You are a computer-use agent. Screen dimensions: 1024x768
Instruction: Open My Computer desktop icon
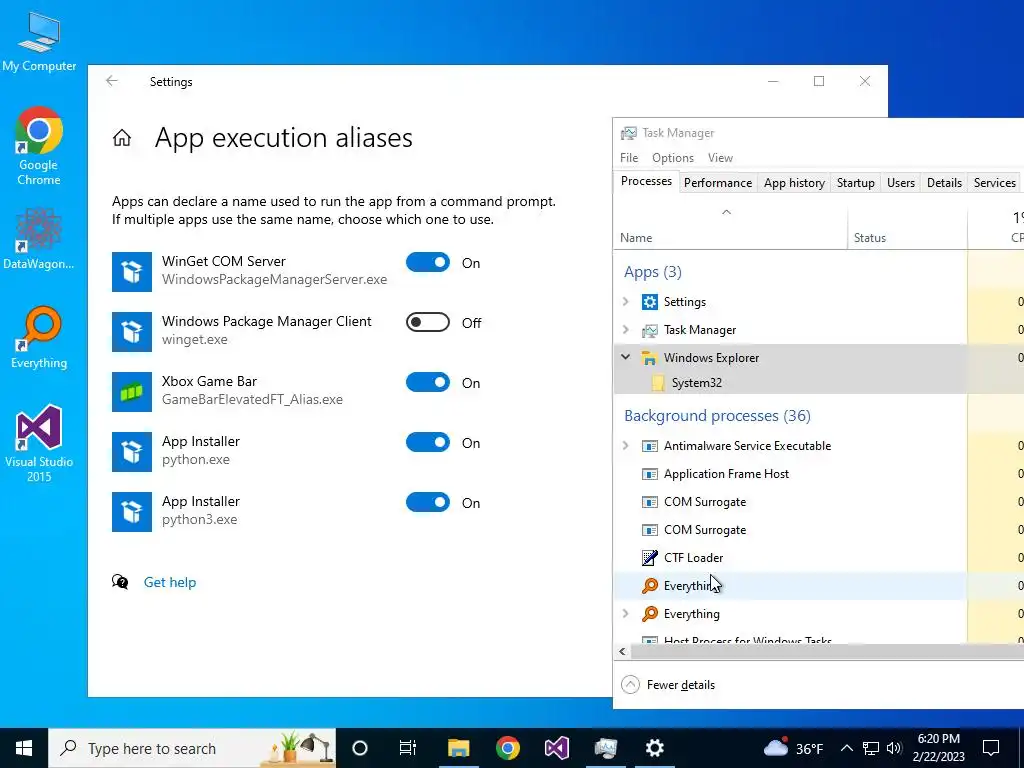[x=39, y=42]
